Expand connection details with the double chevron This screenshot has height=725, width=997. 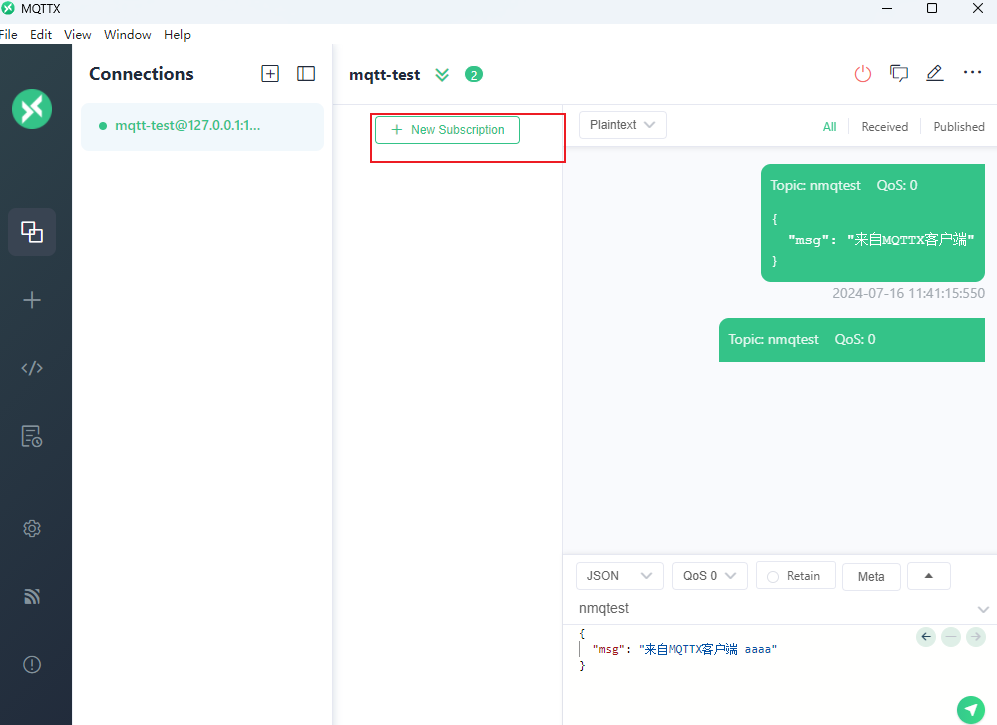pos(442,75)
